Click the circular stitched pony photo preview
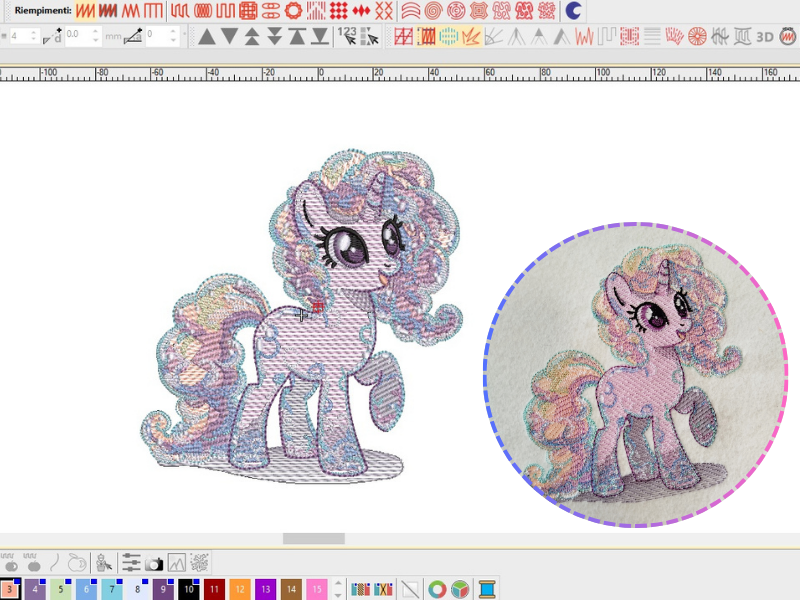 [x=636, y=374]
